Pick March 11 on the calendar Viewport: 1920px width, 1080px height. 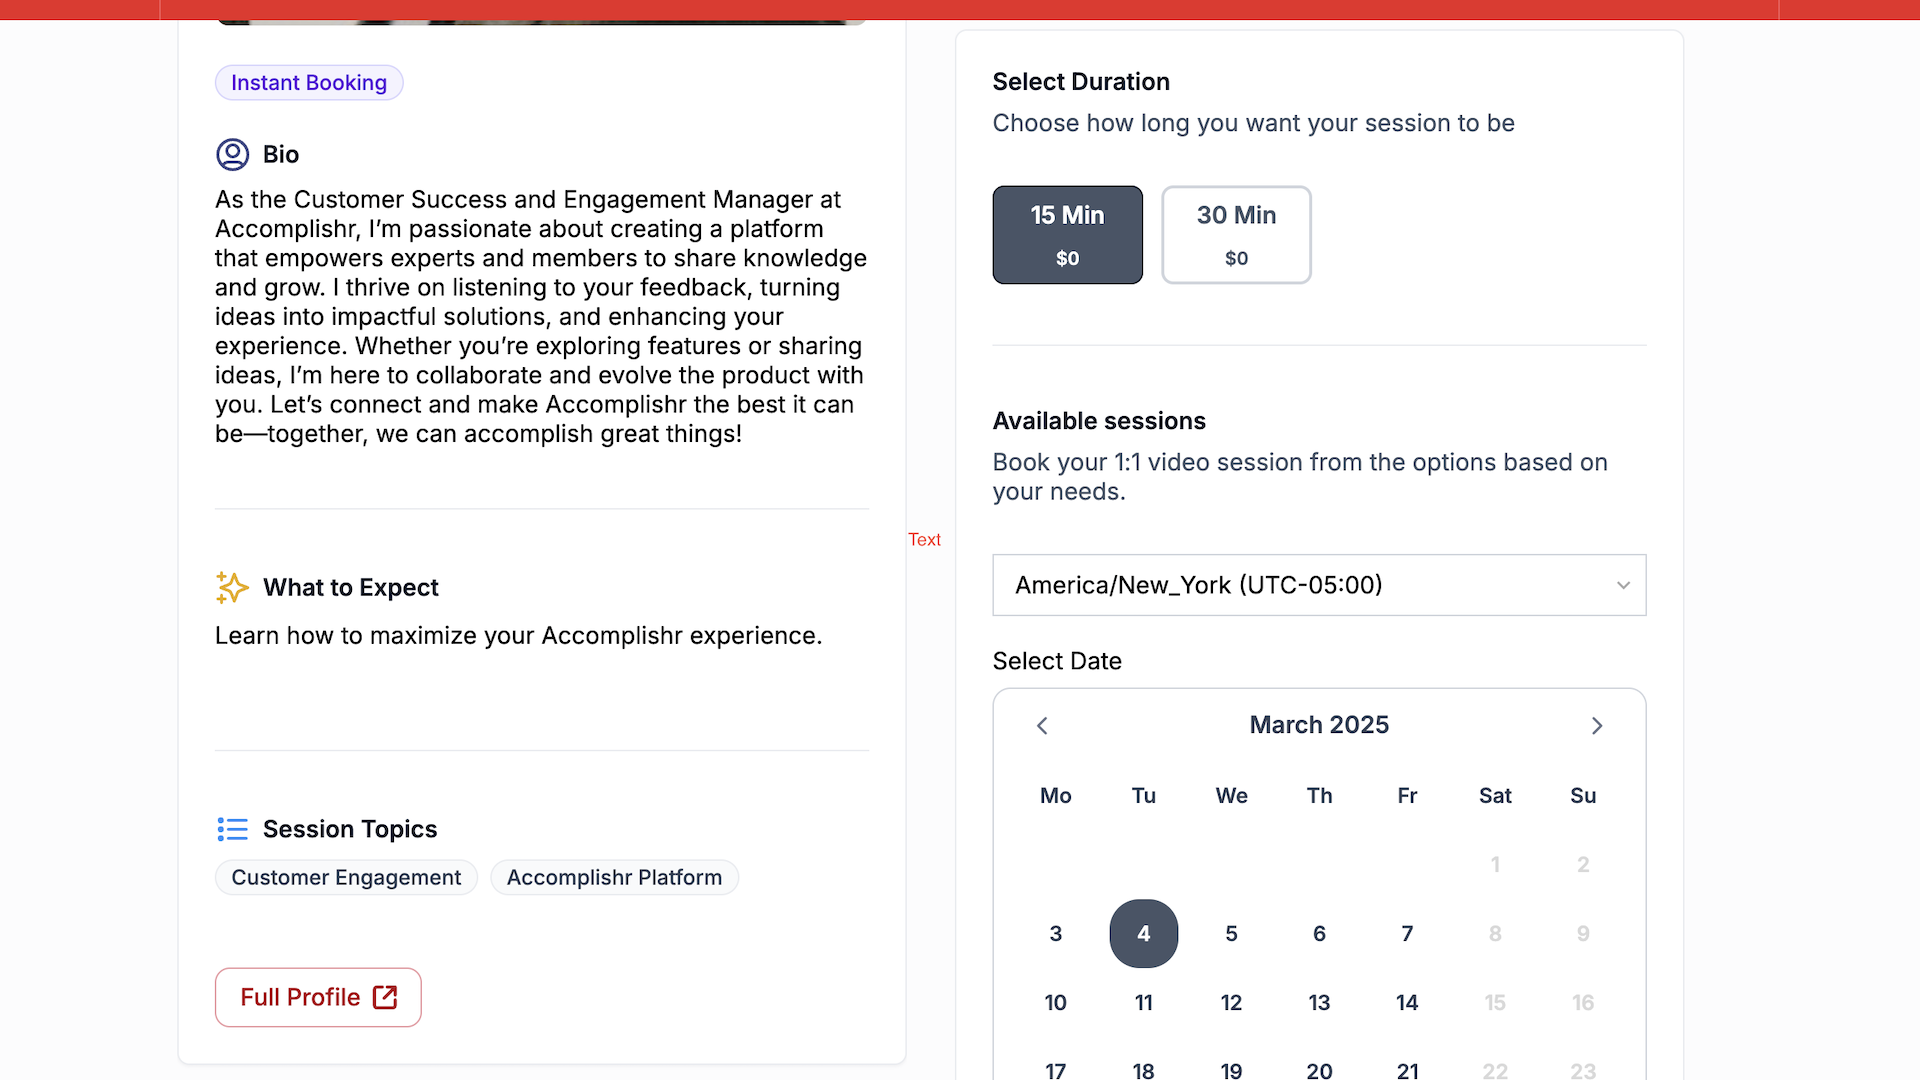1143,1002
